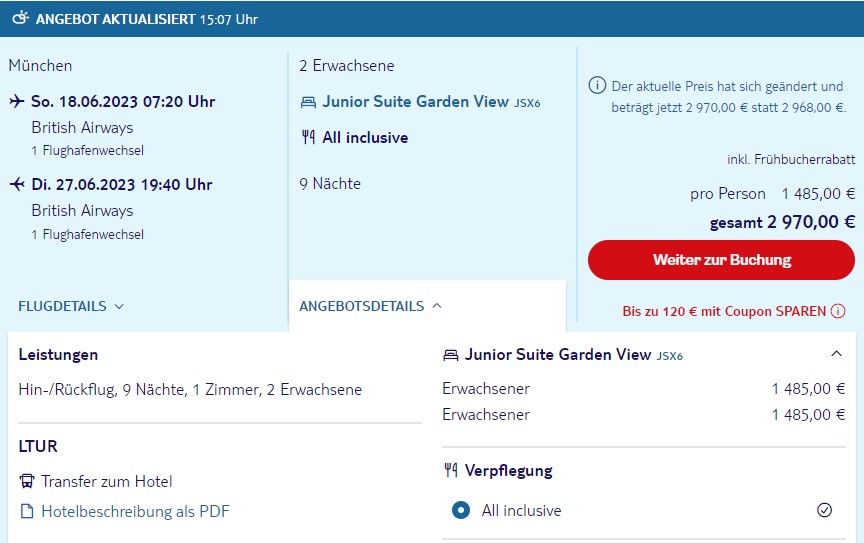The height and width of the screenshot is (543, 864).
Task: Click the Transfer zum Hotel entry
Action: pos(106,482)
